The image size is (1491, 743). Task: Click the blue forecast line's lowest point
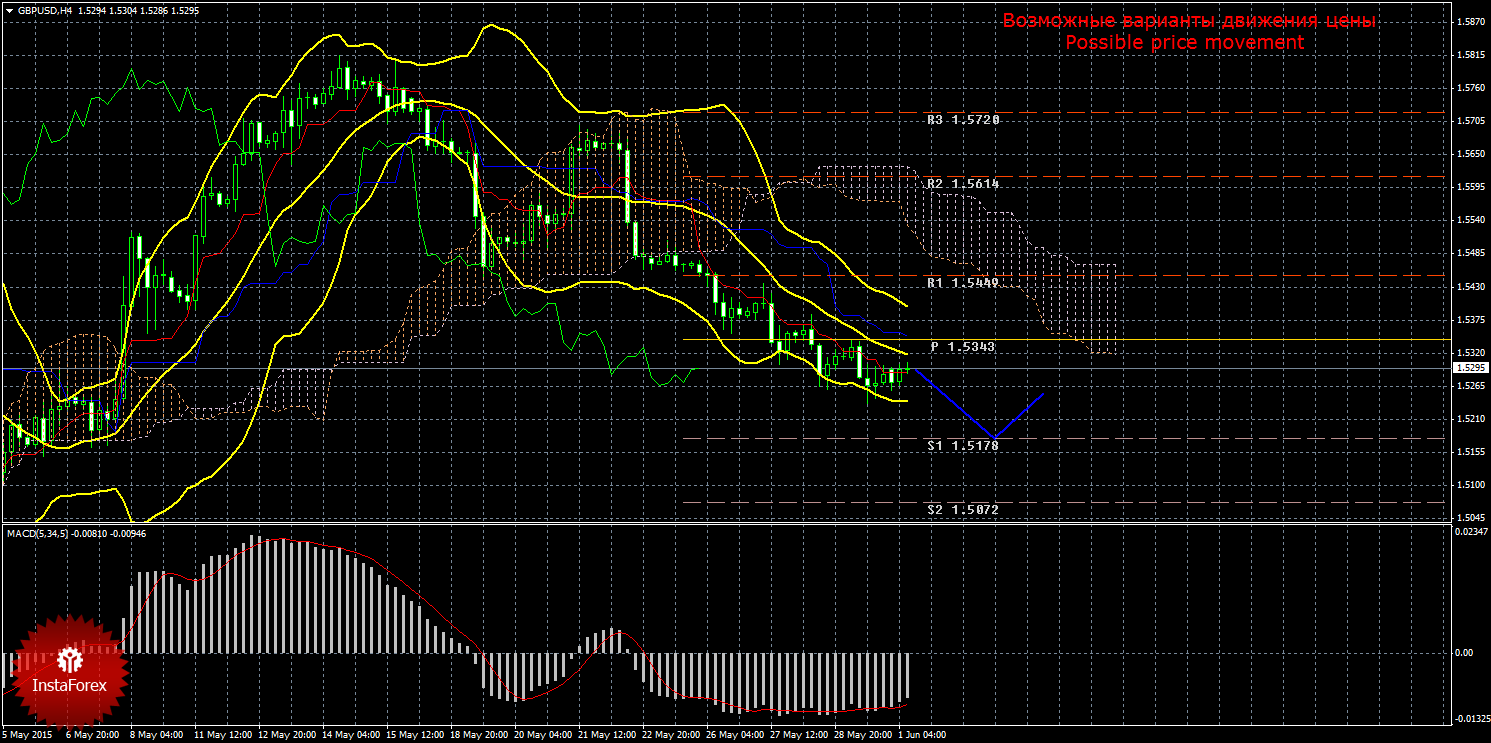pyautogui.click(x=994, y=438)
